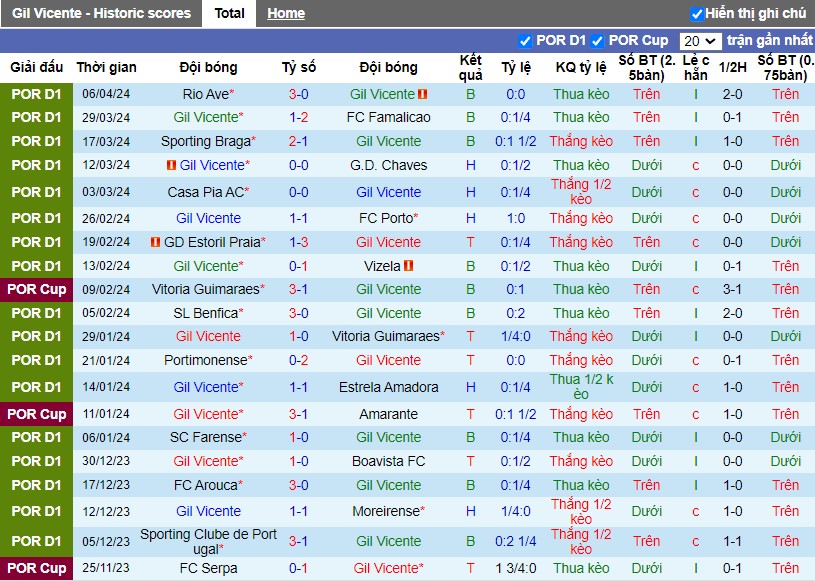The width and height of the screenshot is (815, 581).
Task: Uncheck the POR D1 league filter
Action: tap(525, 41)
